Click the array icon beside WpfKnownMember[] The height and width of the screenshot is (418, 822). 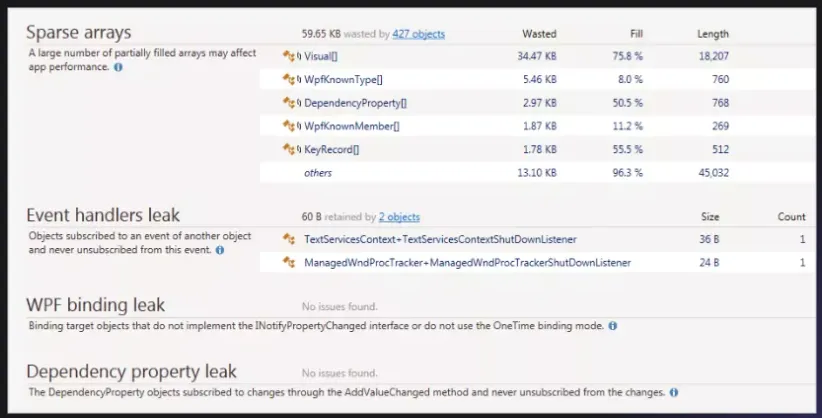click(x=292, y=126)
